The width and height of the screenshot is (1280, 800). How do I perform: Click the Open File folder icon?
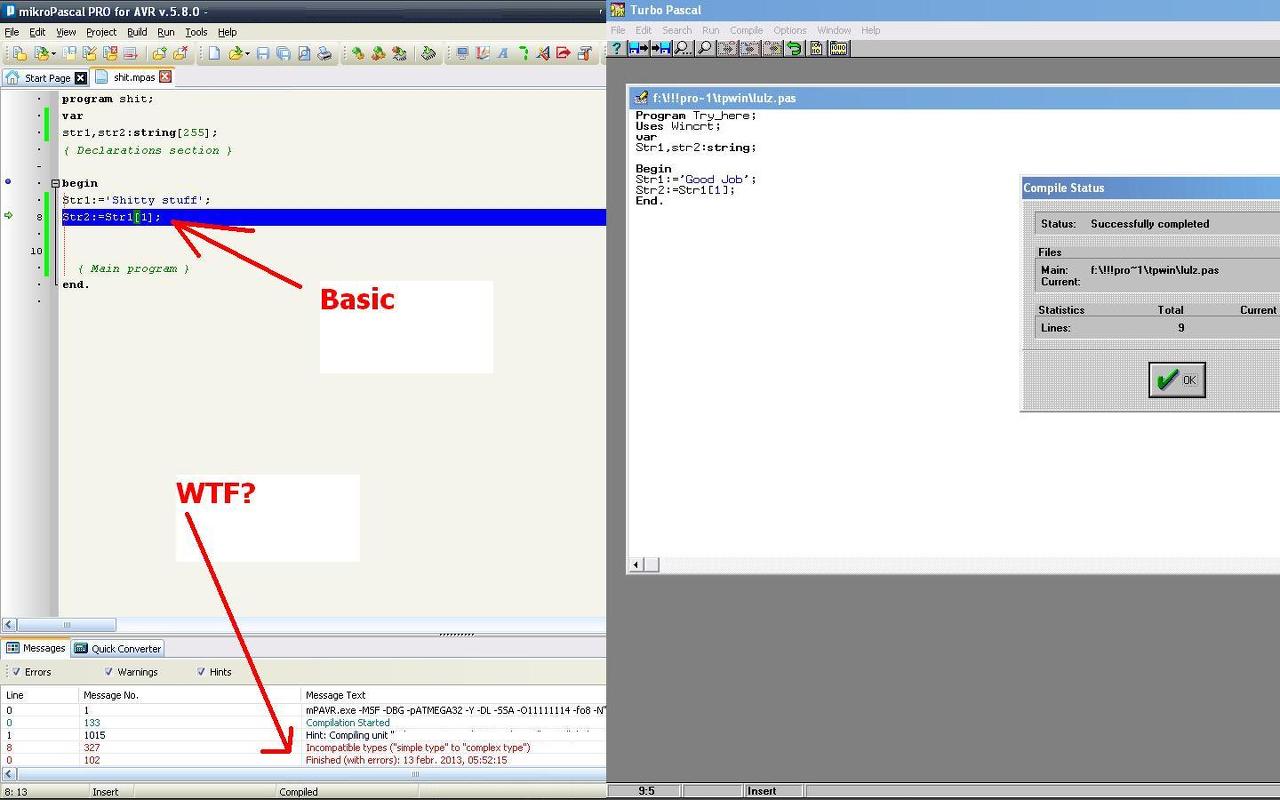[235, 54]
